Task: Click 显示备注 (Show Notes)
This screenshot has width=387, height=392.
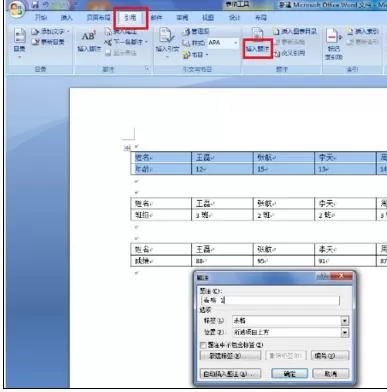Action: (121, 52)
